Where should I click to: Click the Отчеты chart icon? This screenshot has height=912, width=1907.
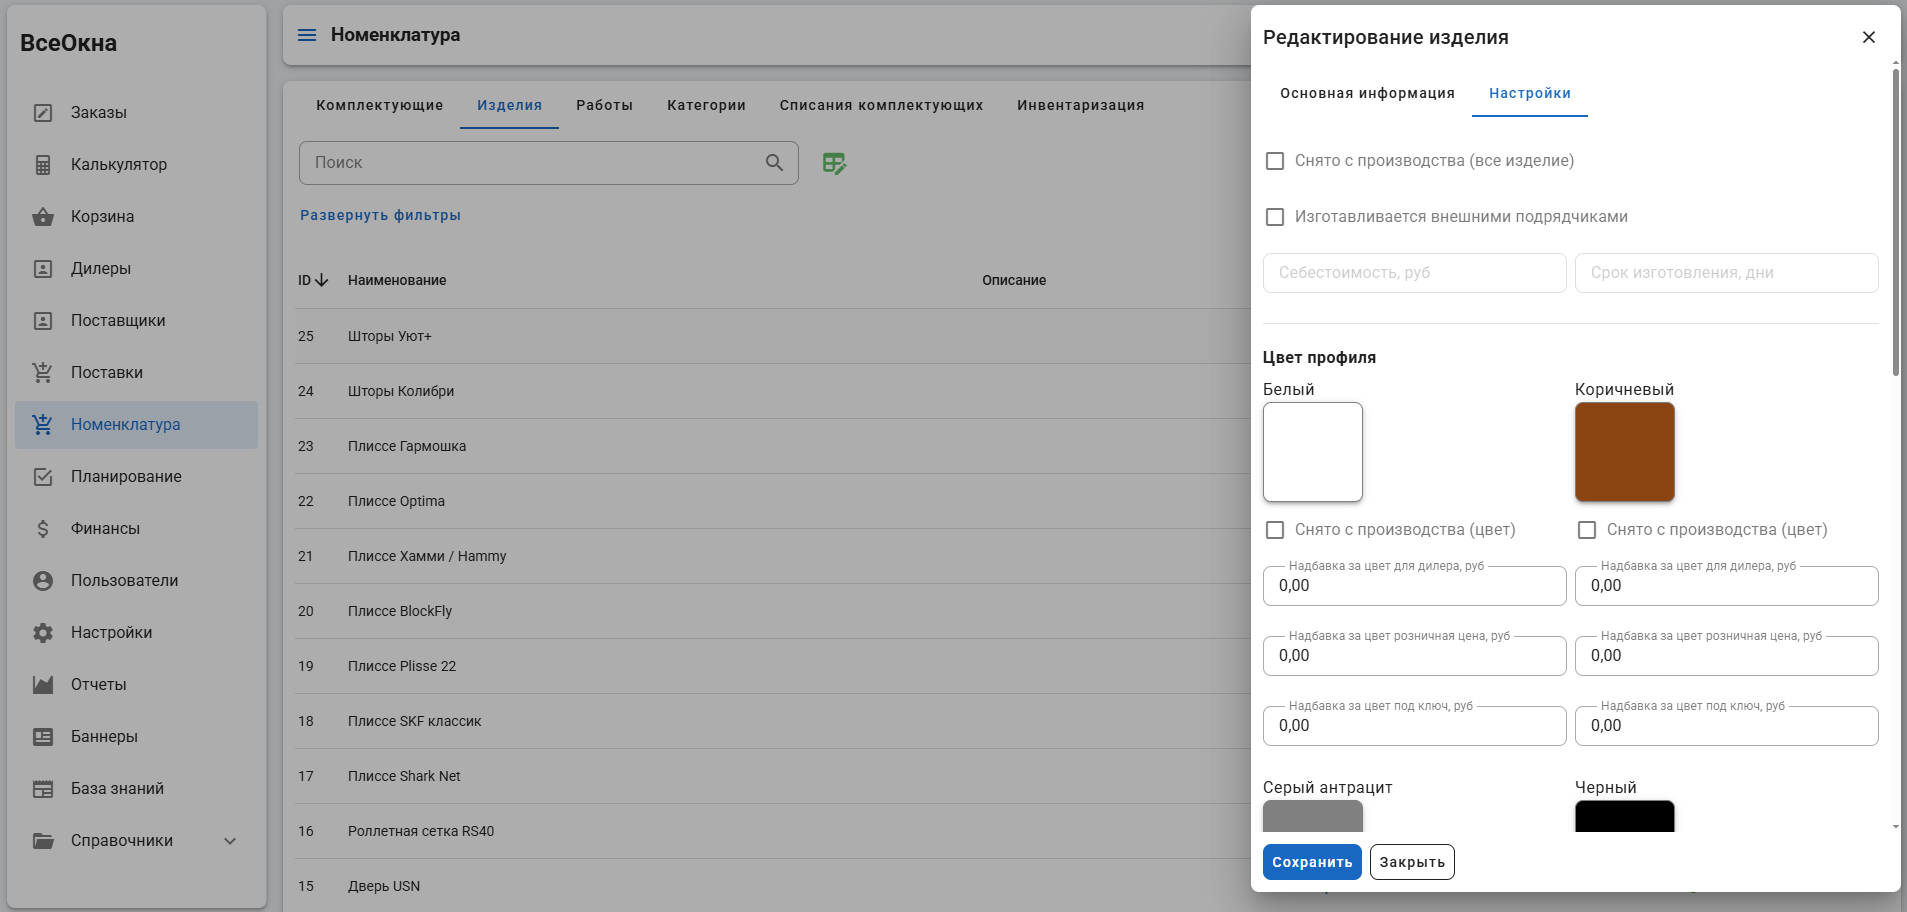tap(43, 685)
